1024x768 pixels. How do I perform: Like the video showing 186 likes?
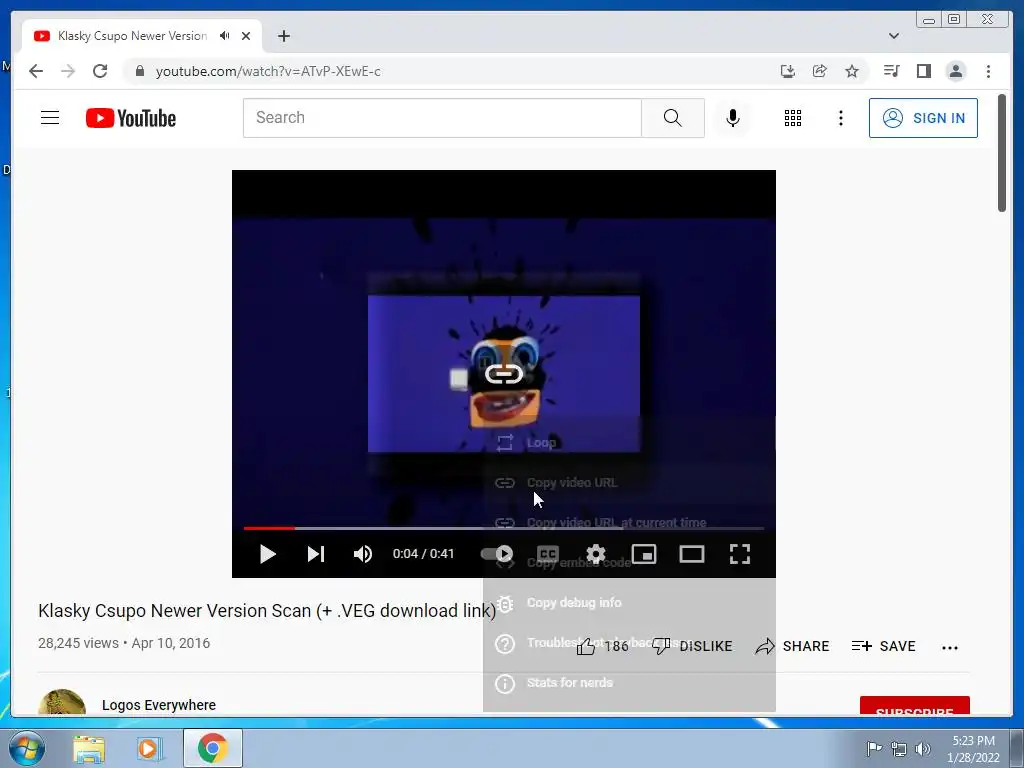click(x=602, y=647)
